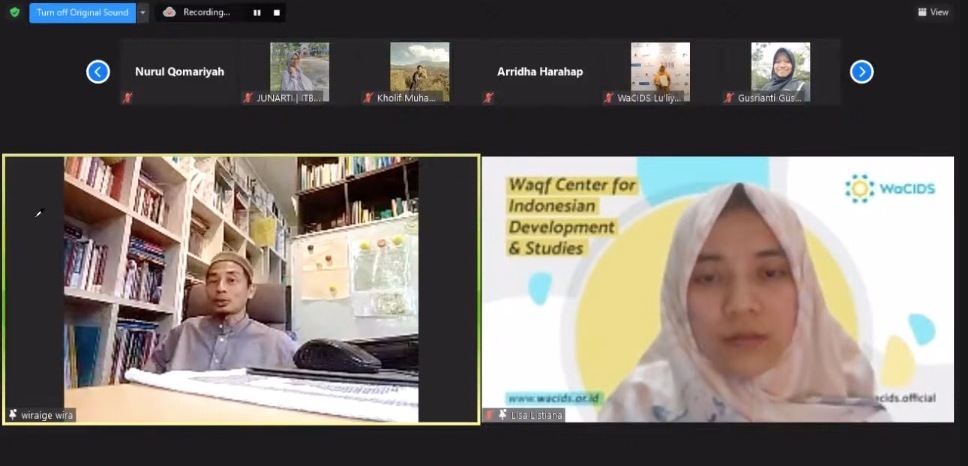The height and width of the screenshot is (466, 968).
Task: Click muted mic icon next to WaCIDS Lu'liy...
Action: (609, 98)
